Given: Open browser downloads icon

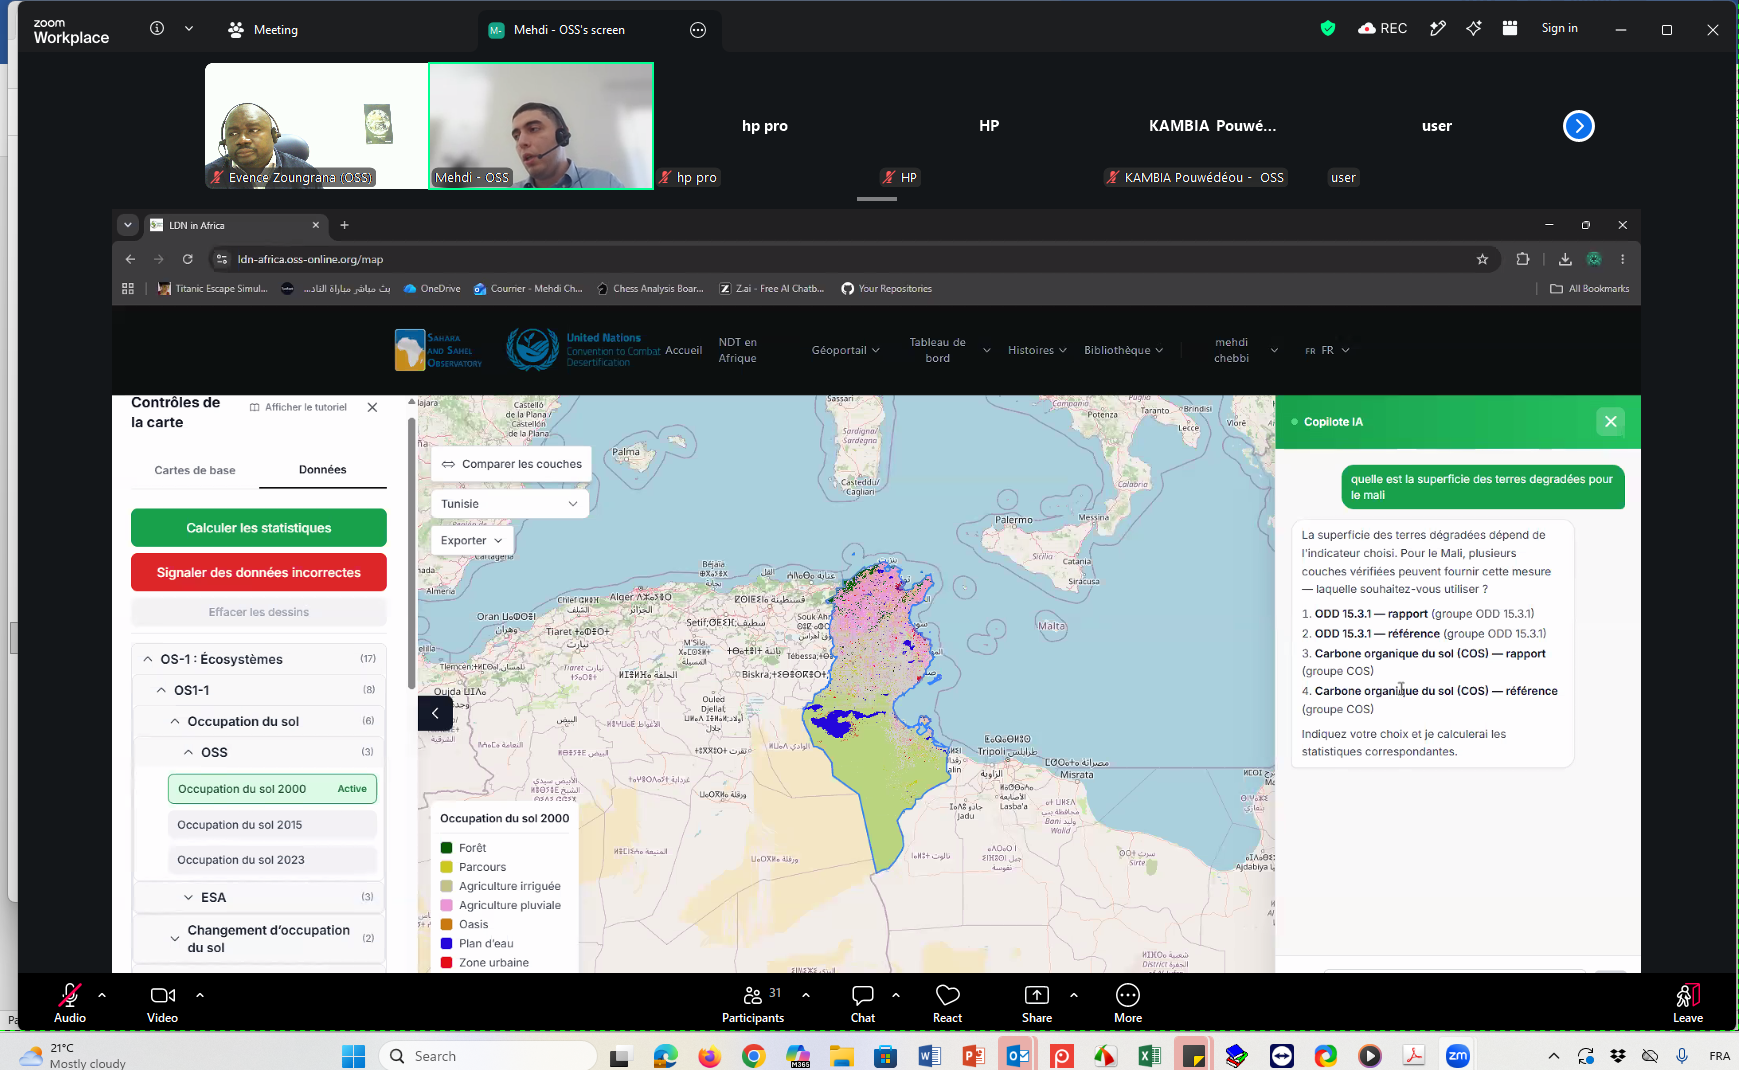Looking at the screenshot, I should tap(1565, 259).
